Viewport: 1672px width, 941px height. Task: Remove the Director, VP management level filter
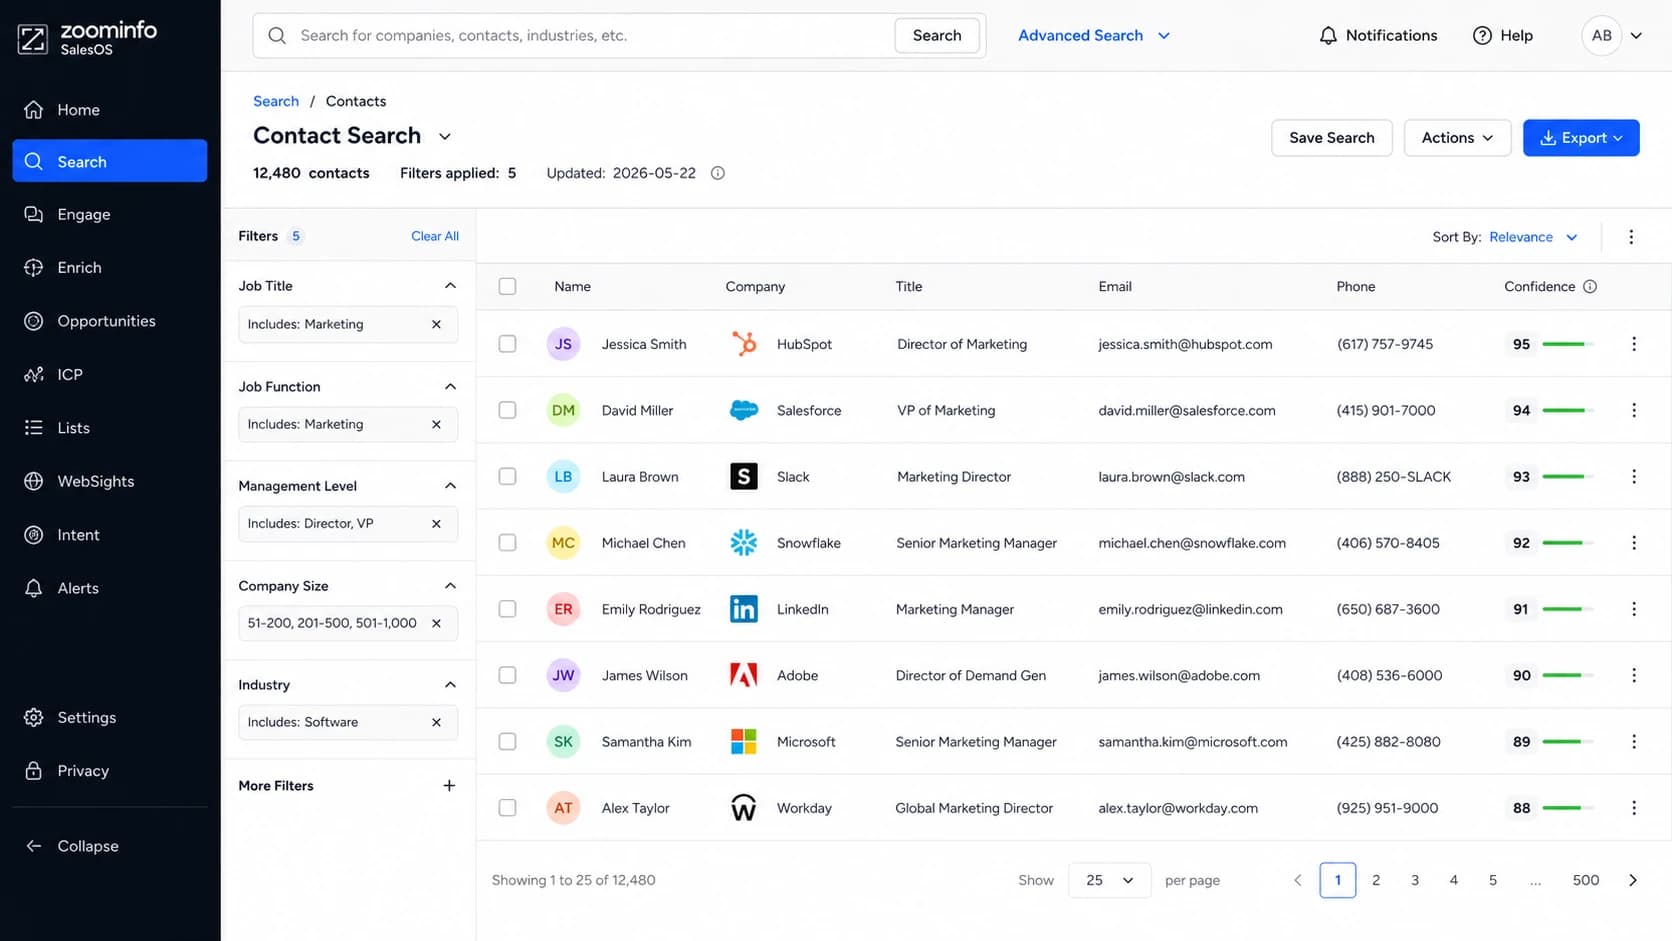click(x=436, y=523)
